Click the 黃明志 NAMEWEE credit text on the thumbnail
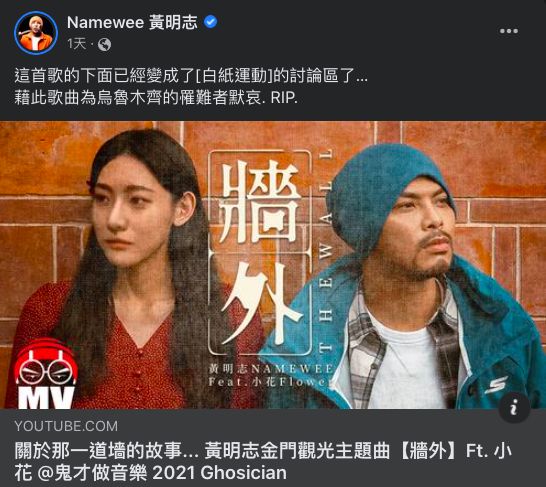This screenshot has height=487, width=546. (272, 369)
